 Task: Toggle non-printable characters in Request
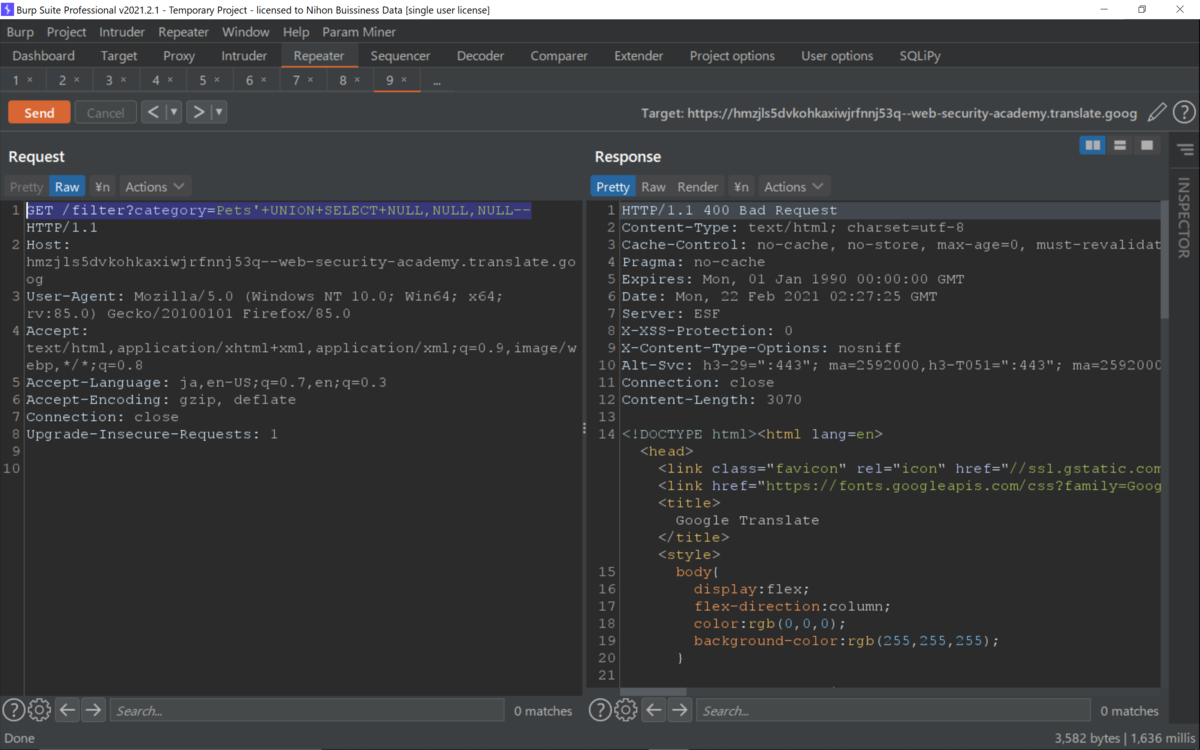102,186
